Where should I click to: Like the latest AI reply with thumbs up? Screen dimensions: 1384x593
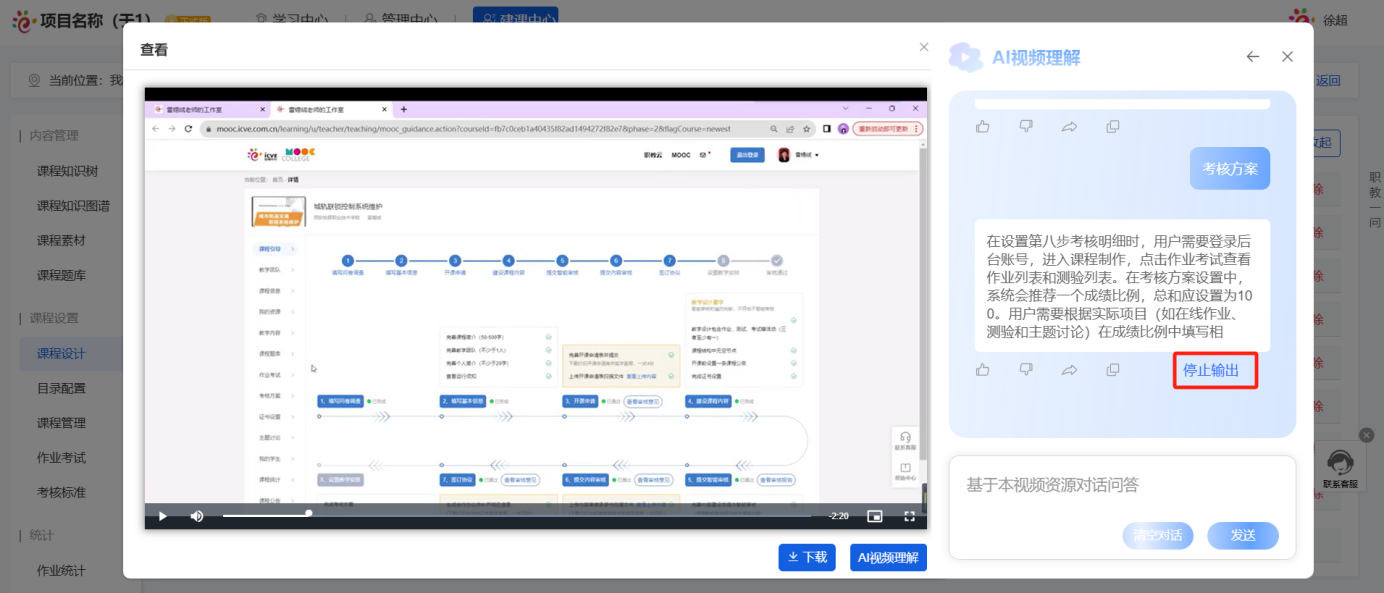pyautogui.click(x=983, y=370)
